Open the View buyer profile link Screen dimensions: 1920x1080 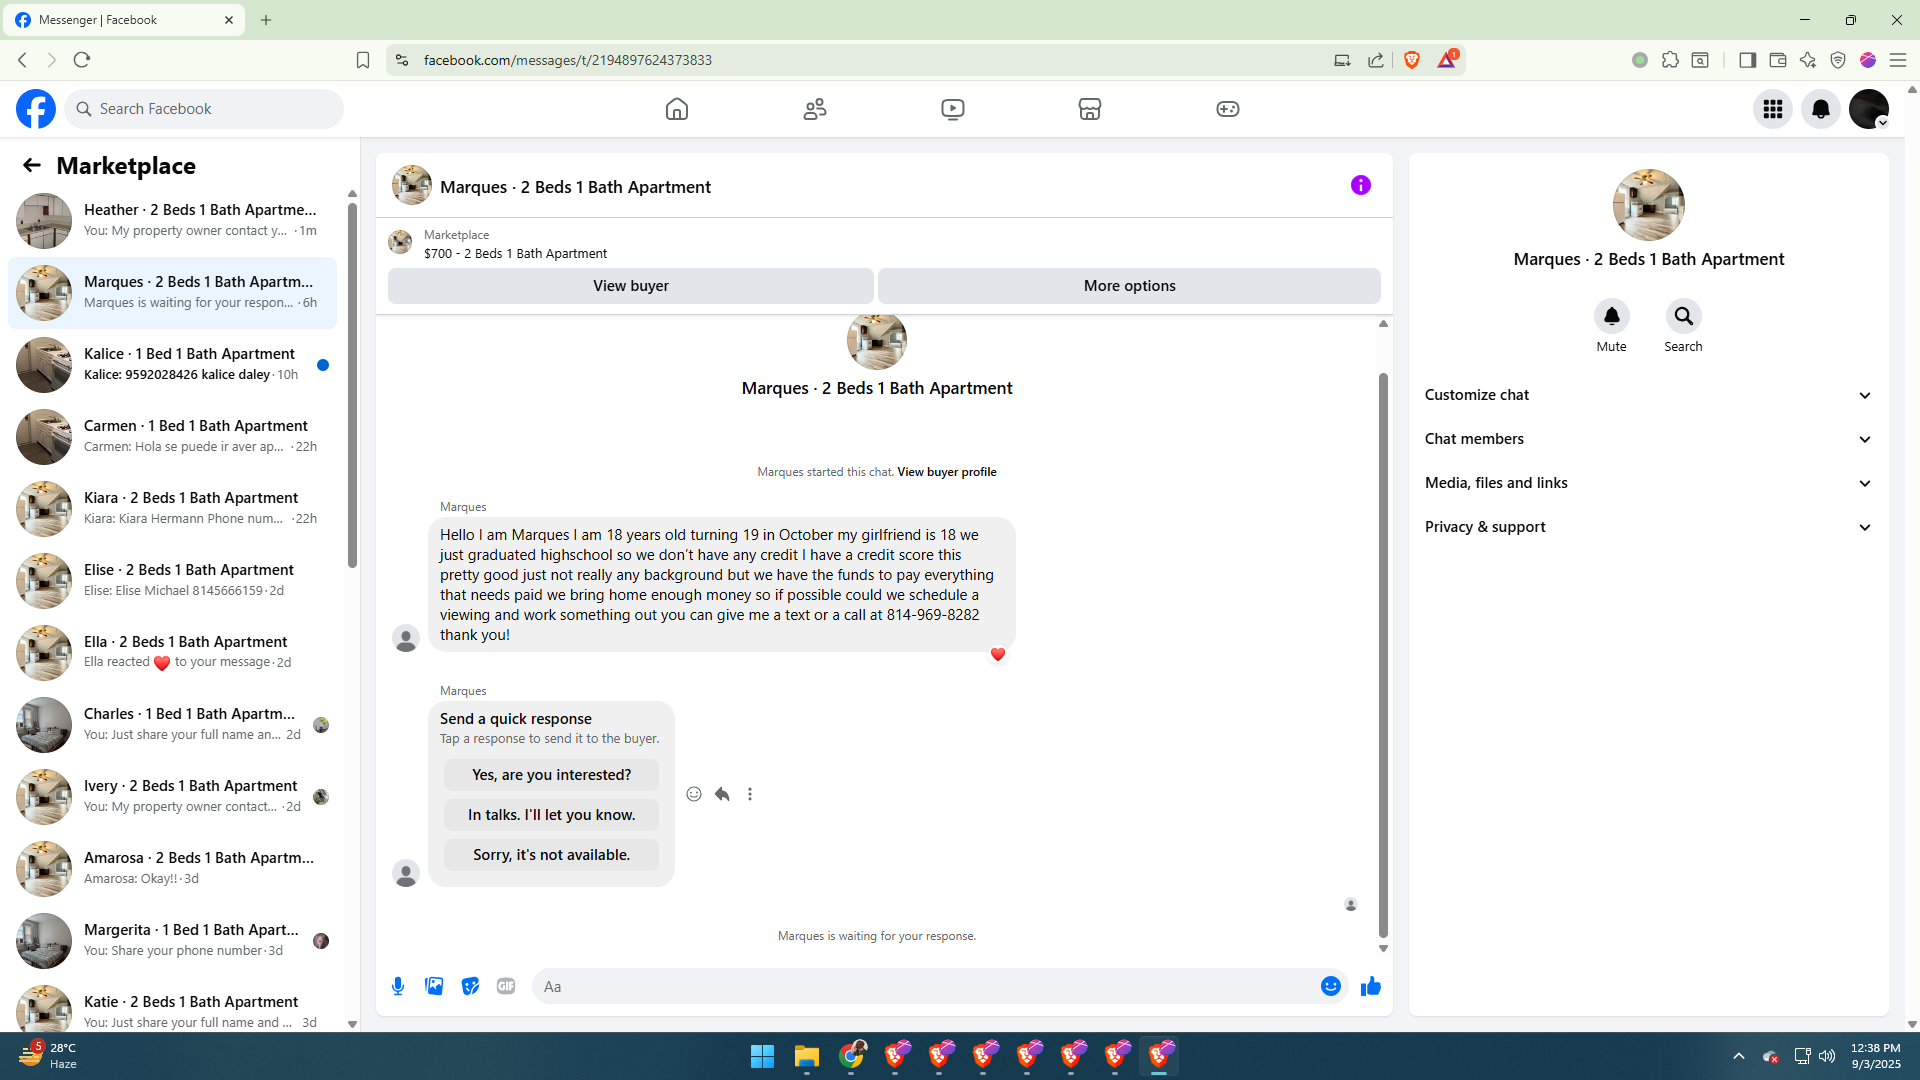tap(947, 472)
